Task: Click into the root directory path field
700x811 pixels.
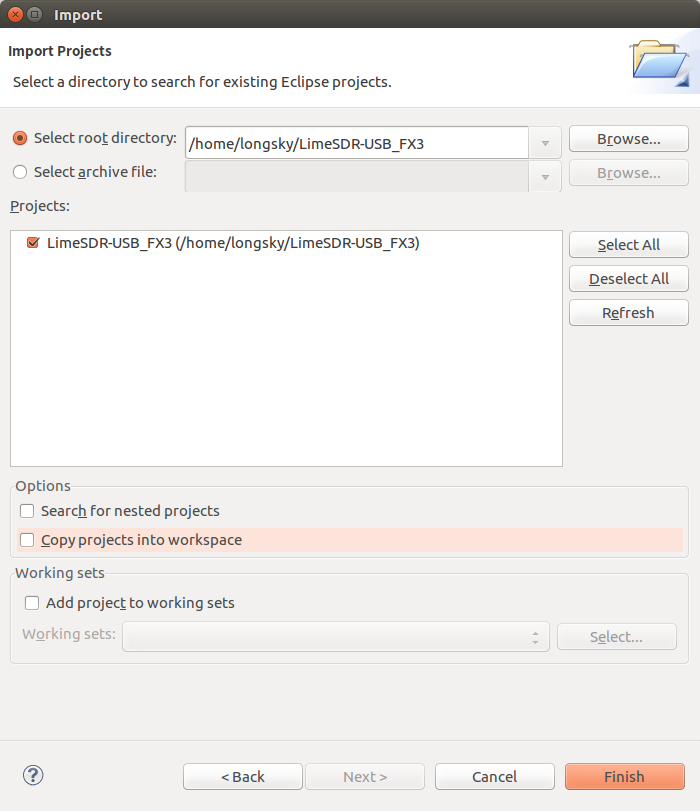Action: pyautogui.click(x=356, y=143)
